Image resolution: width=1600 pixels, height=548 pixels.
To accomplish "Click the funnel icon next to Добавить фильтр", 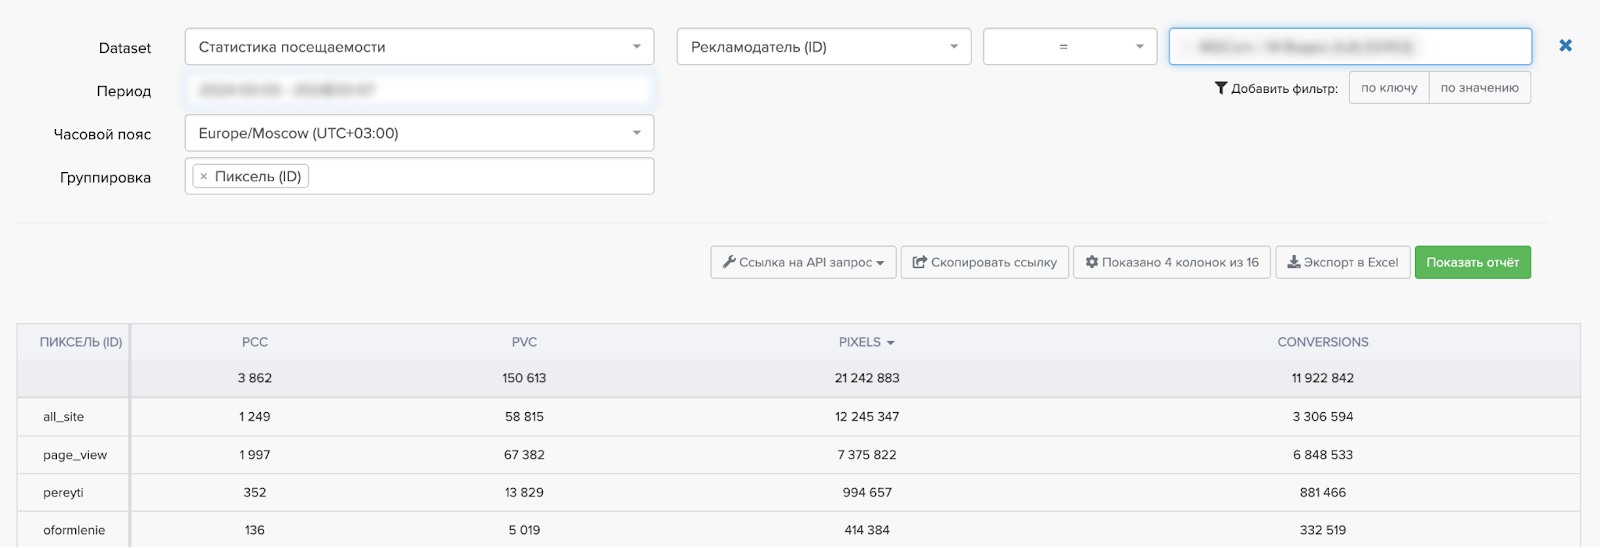I will pos(1220,88).
